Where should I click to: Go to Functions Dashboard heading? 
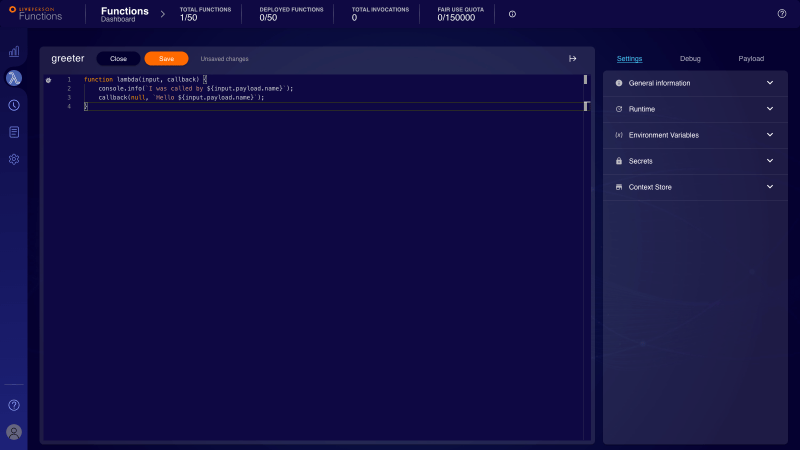pyautogui.click(x=124, y=14)
